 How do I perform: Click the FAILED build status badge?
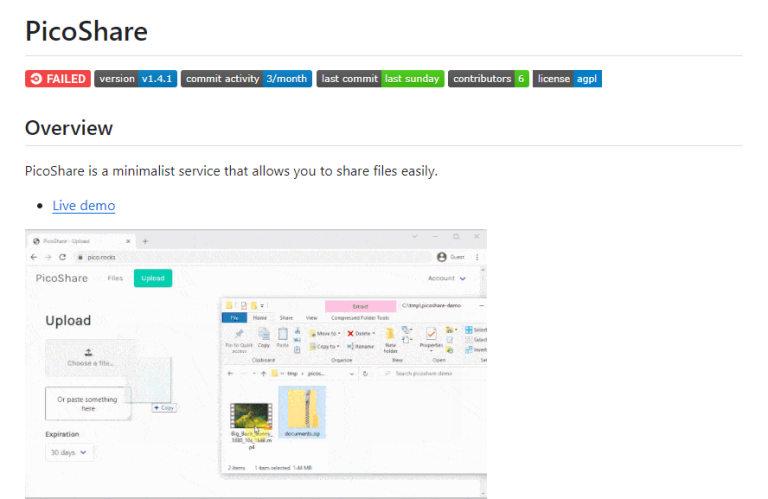(x=57, y=79)
